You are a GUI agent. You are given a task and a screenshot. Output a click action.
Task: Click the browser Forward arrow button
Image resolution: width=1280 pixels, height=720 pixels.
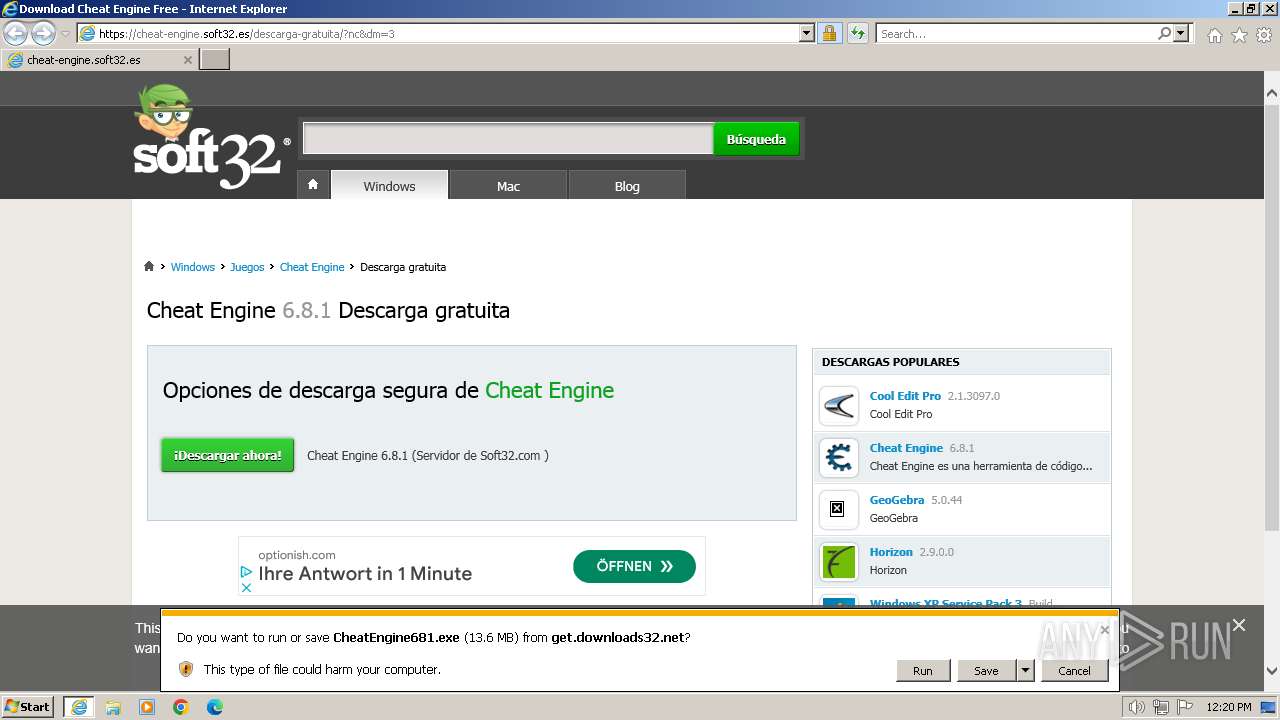(x=43, y=33)
